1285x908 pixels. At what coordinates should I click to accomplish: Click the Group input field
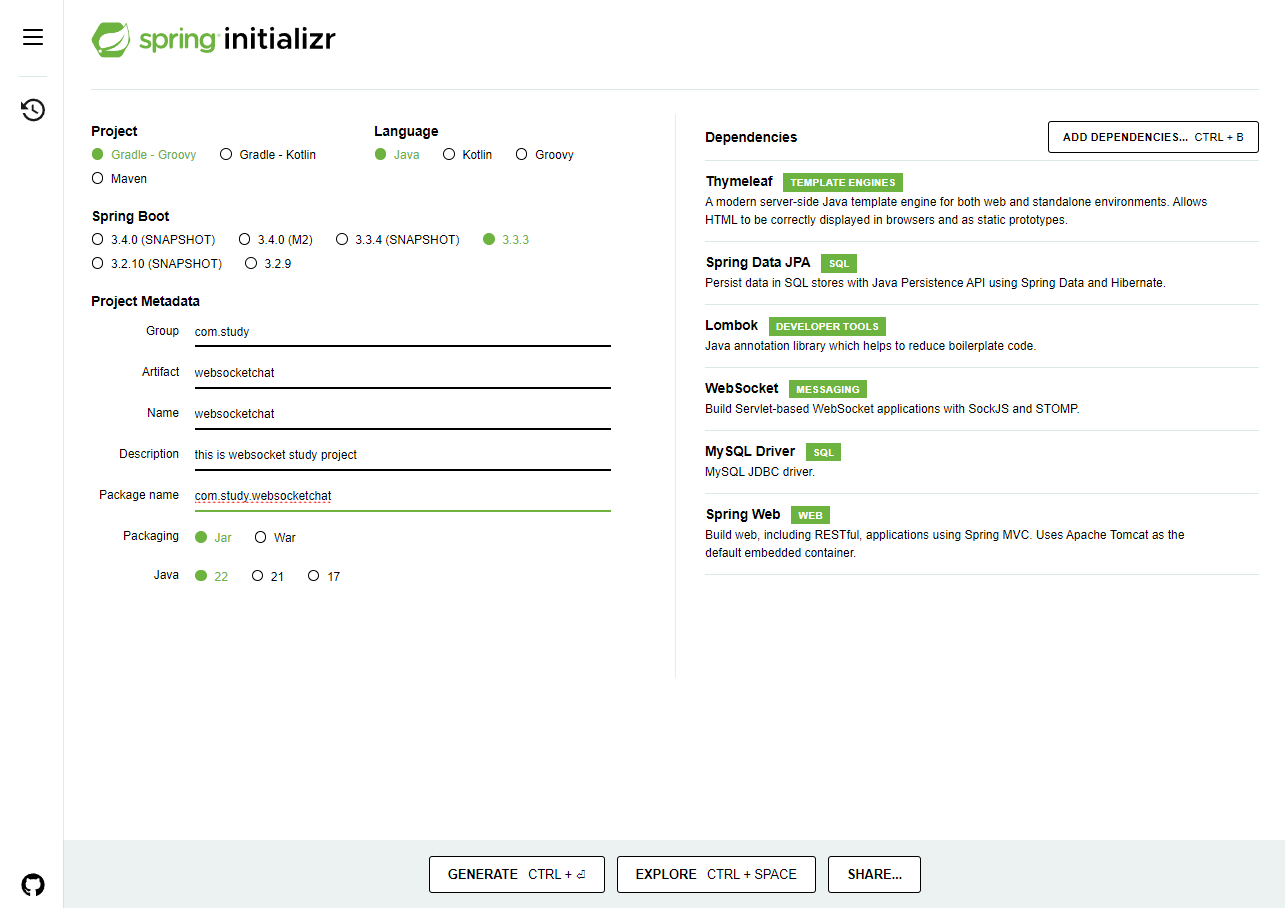(402, 332)
